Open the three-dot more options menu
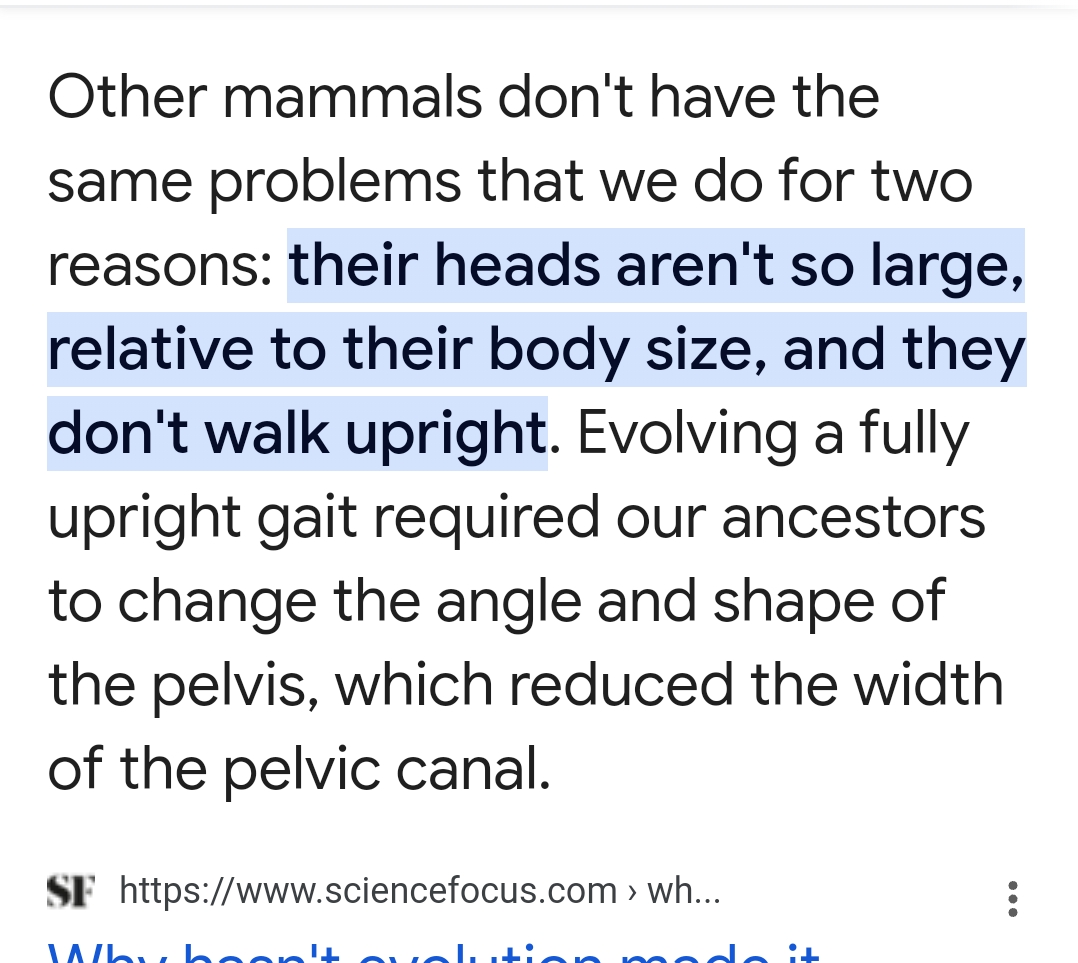Image resolution: width=1078 pixels, height=963 pixels. pyautogui.click(x=1012, y=898)
